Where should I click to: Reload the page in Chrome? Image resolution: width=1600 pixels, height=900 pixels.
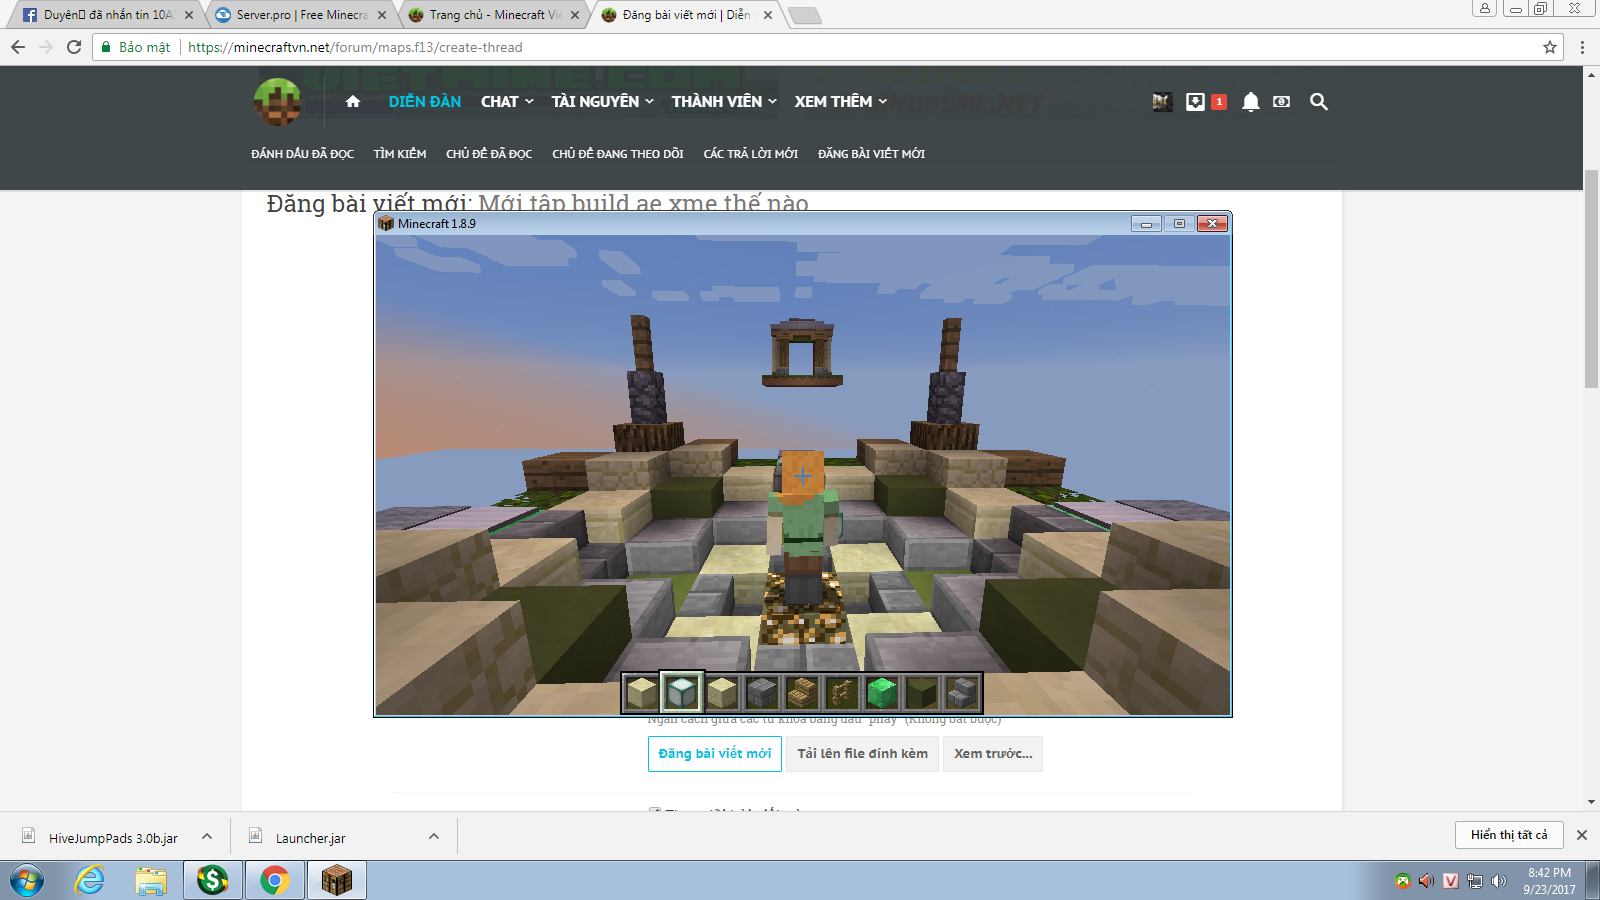coord(74,47)
